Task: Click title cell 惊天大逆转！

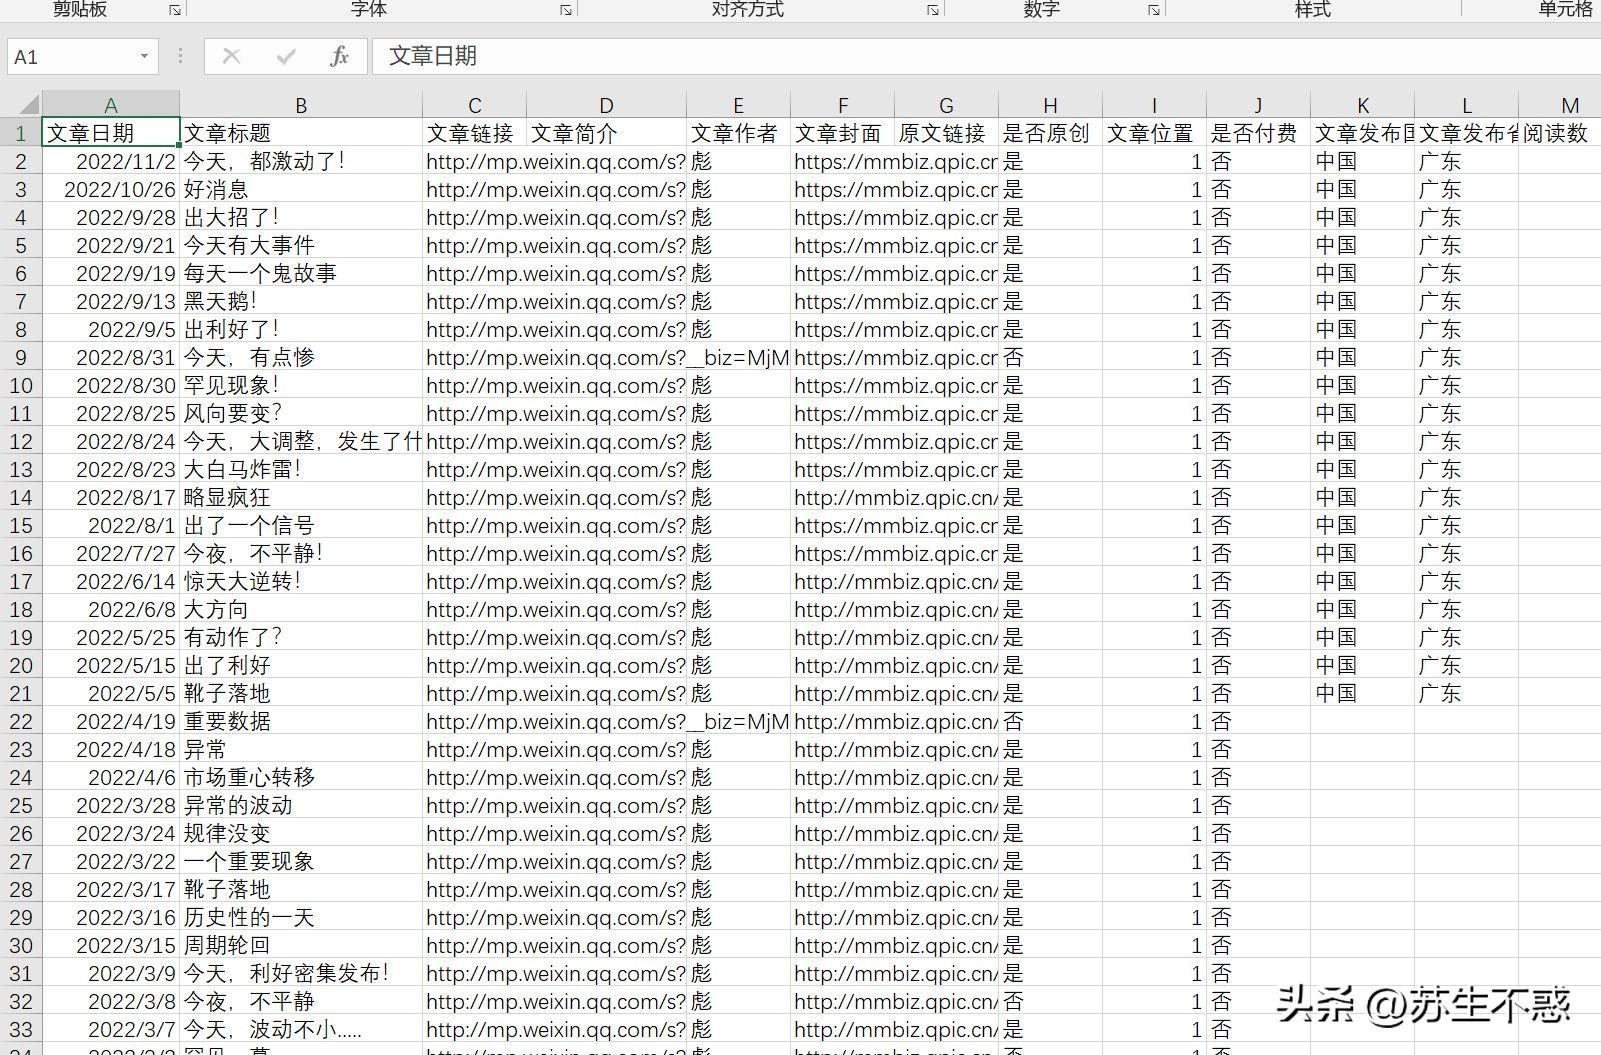Action: 301,581
